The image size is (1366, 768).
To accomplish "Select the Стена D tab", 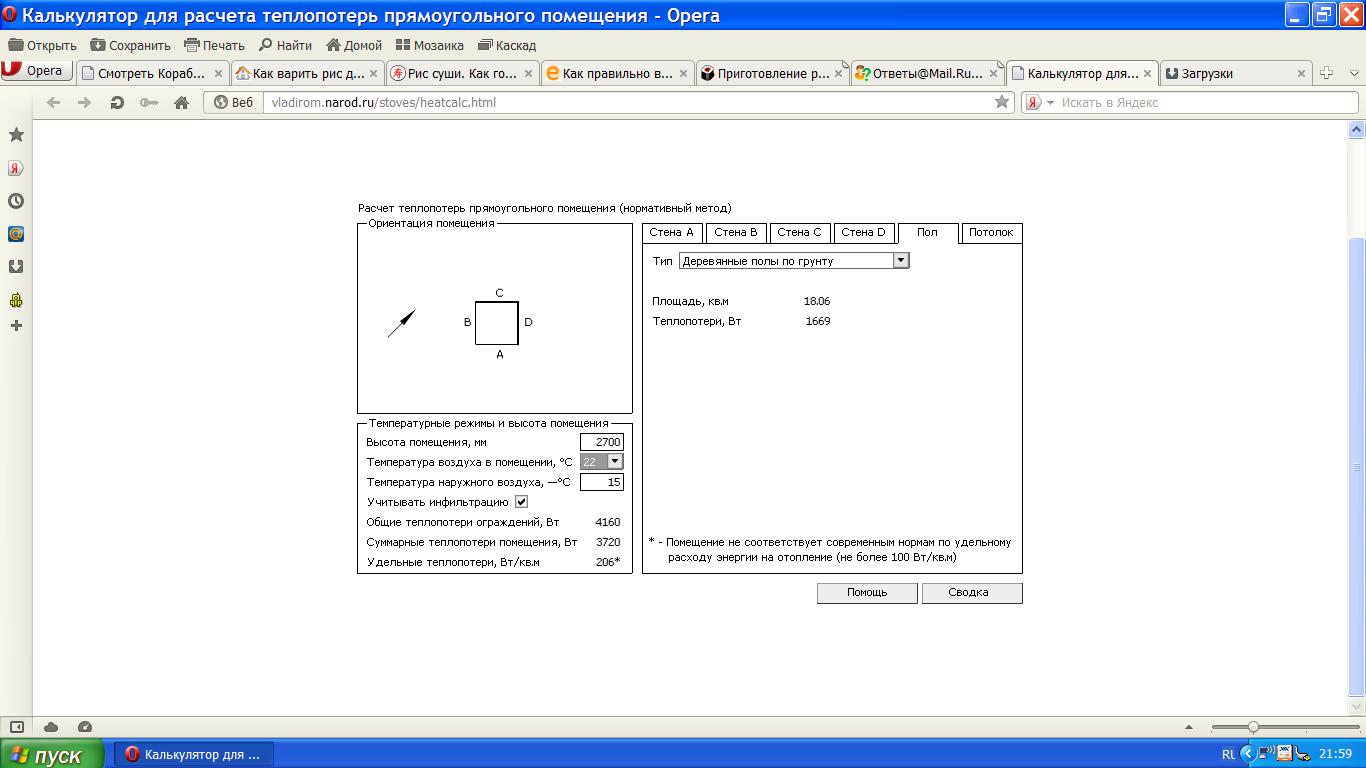I will pyautogui.click(x=863, y=232).
